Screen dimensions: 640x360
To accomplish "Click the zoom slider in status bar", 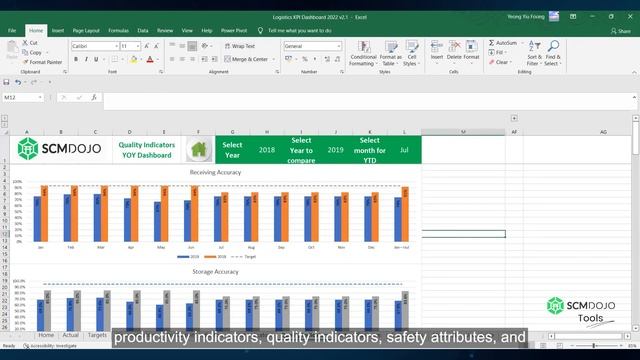I will coord(594,346).
